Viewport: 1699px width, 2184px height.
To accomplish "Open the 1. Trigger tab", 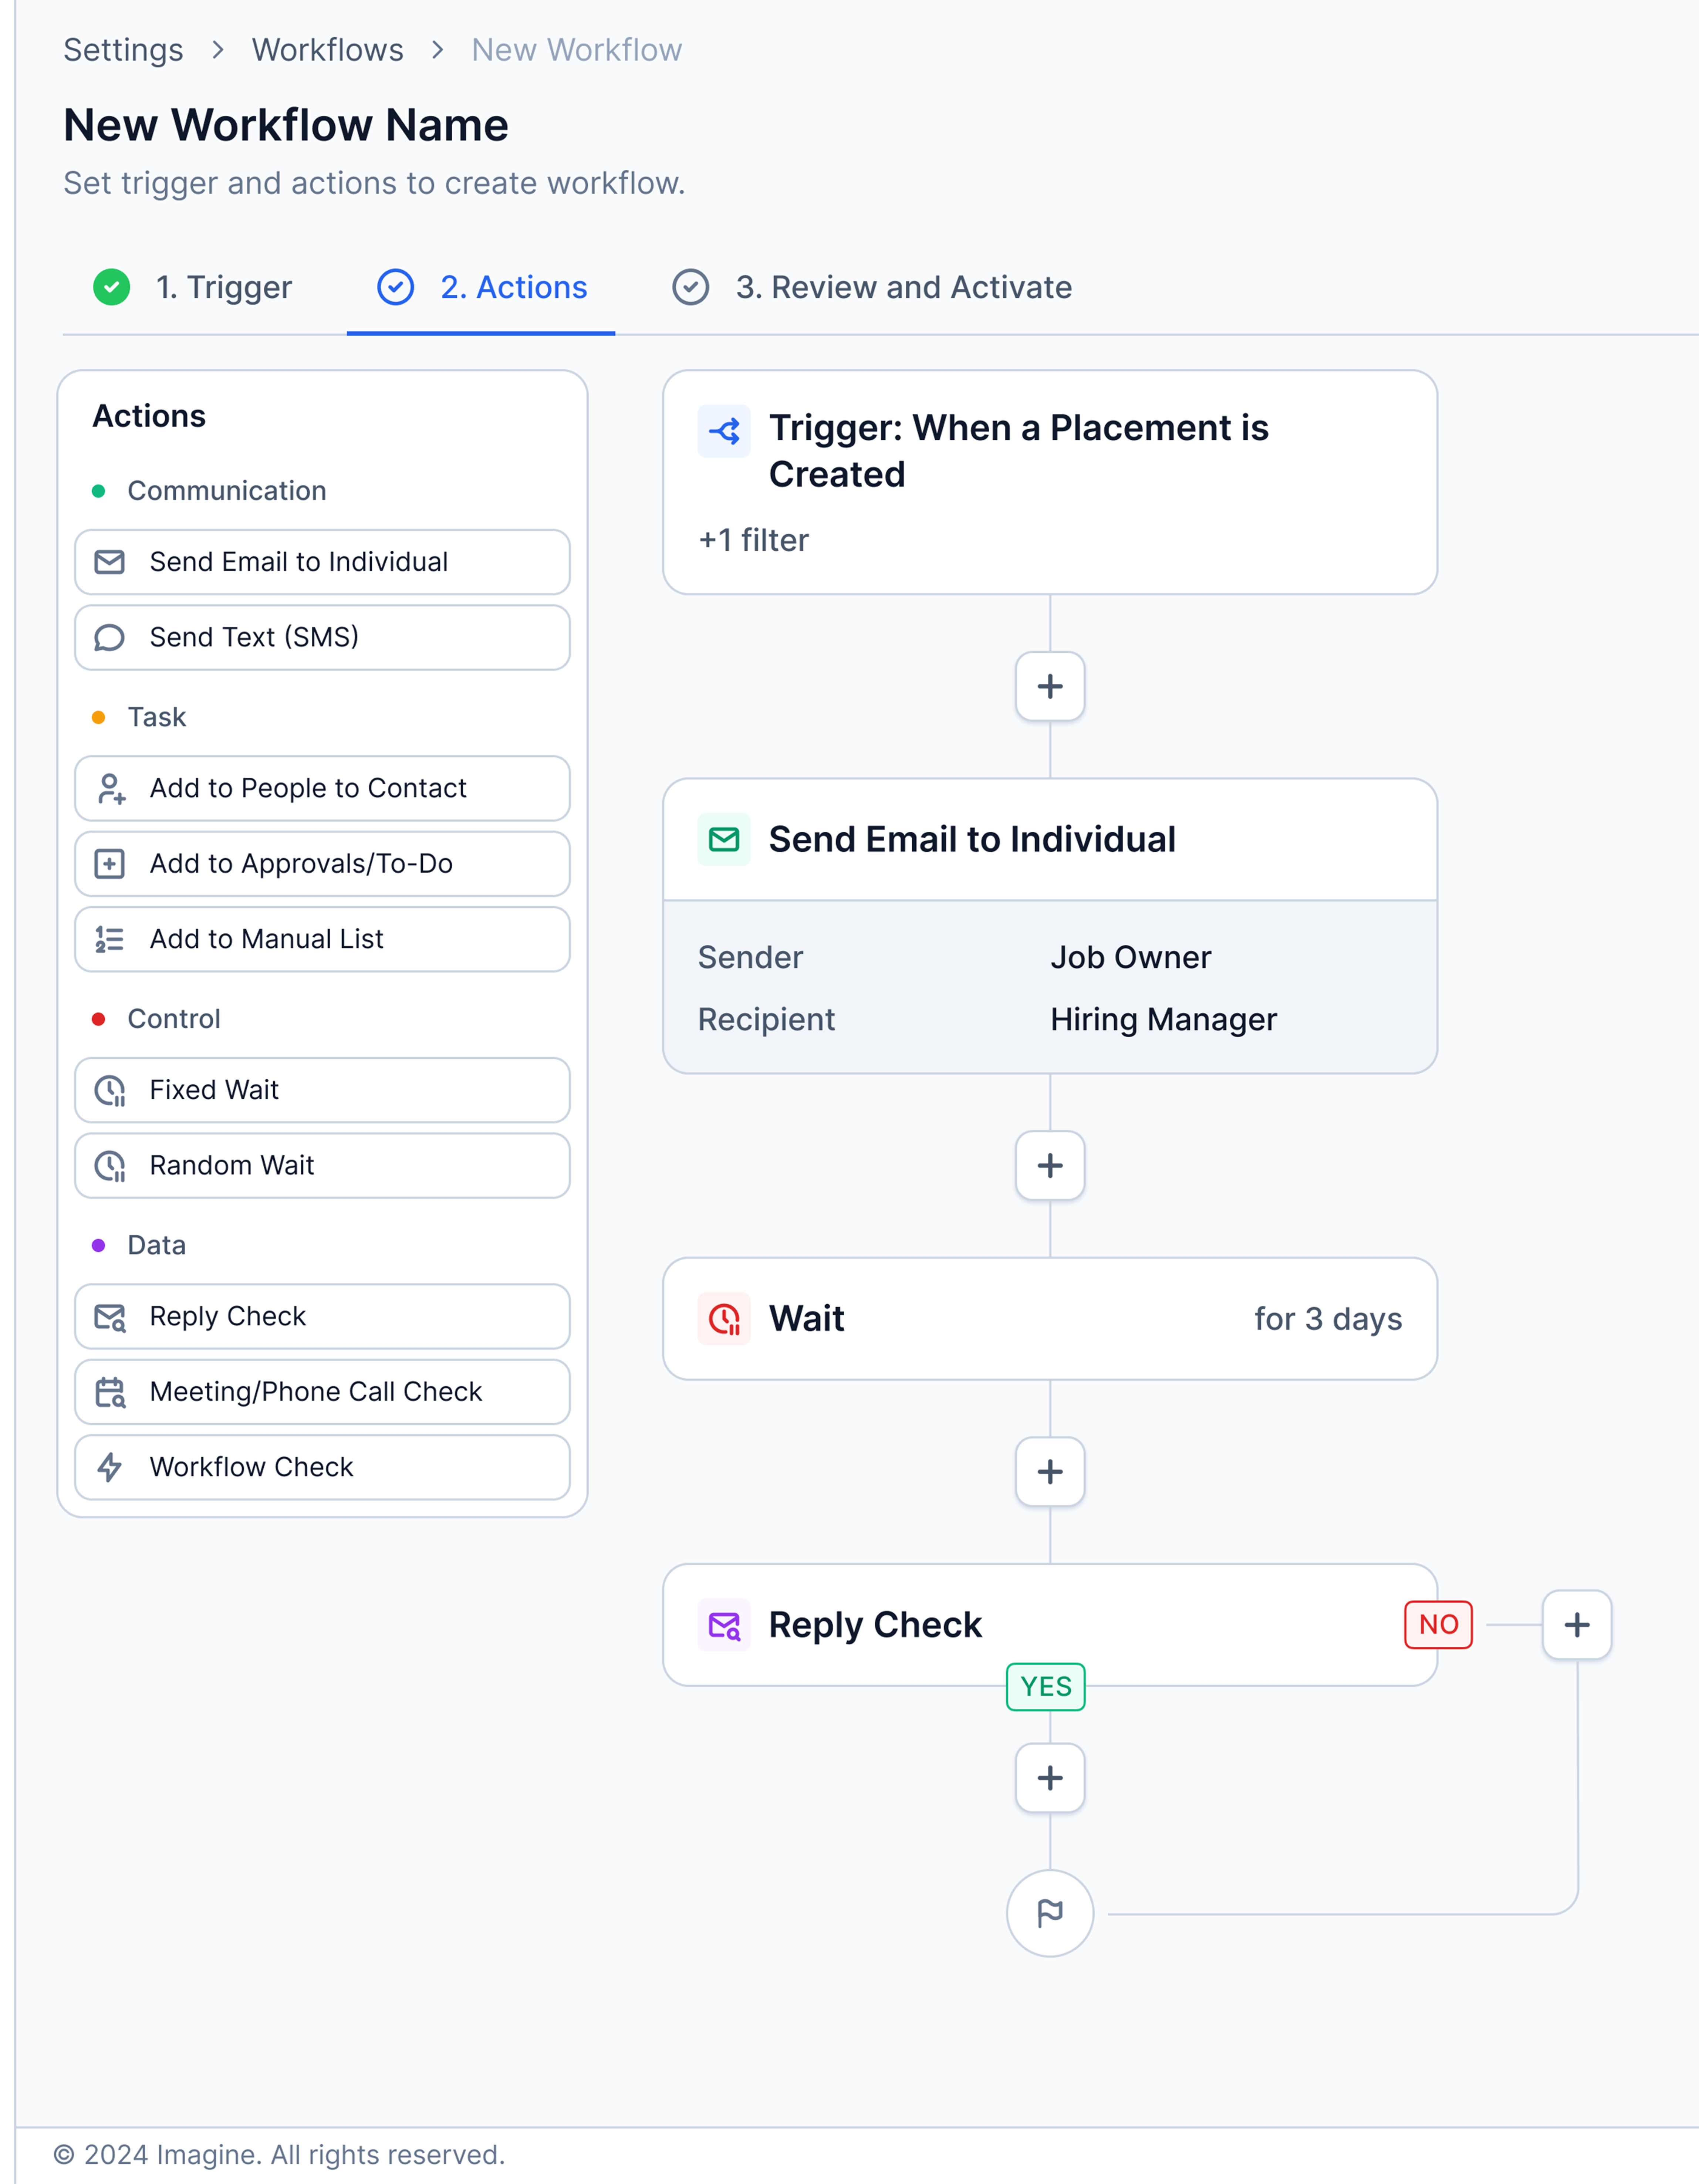I will 192,288.
